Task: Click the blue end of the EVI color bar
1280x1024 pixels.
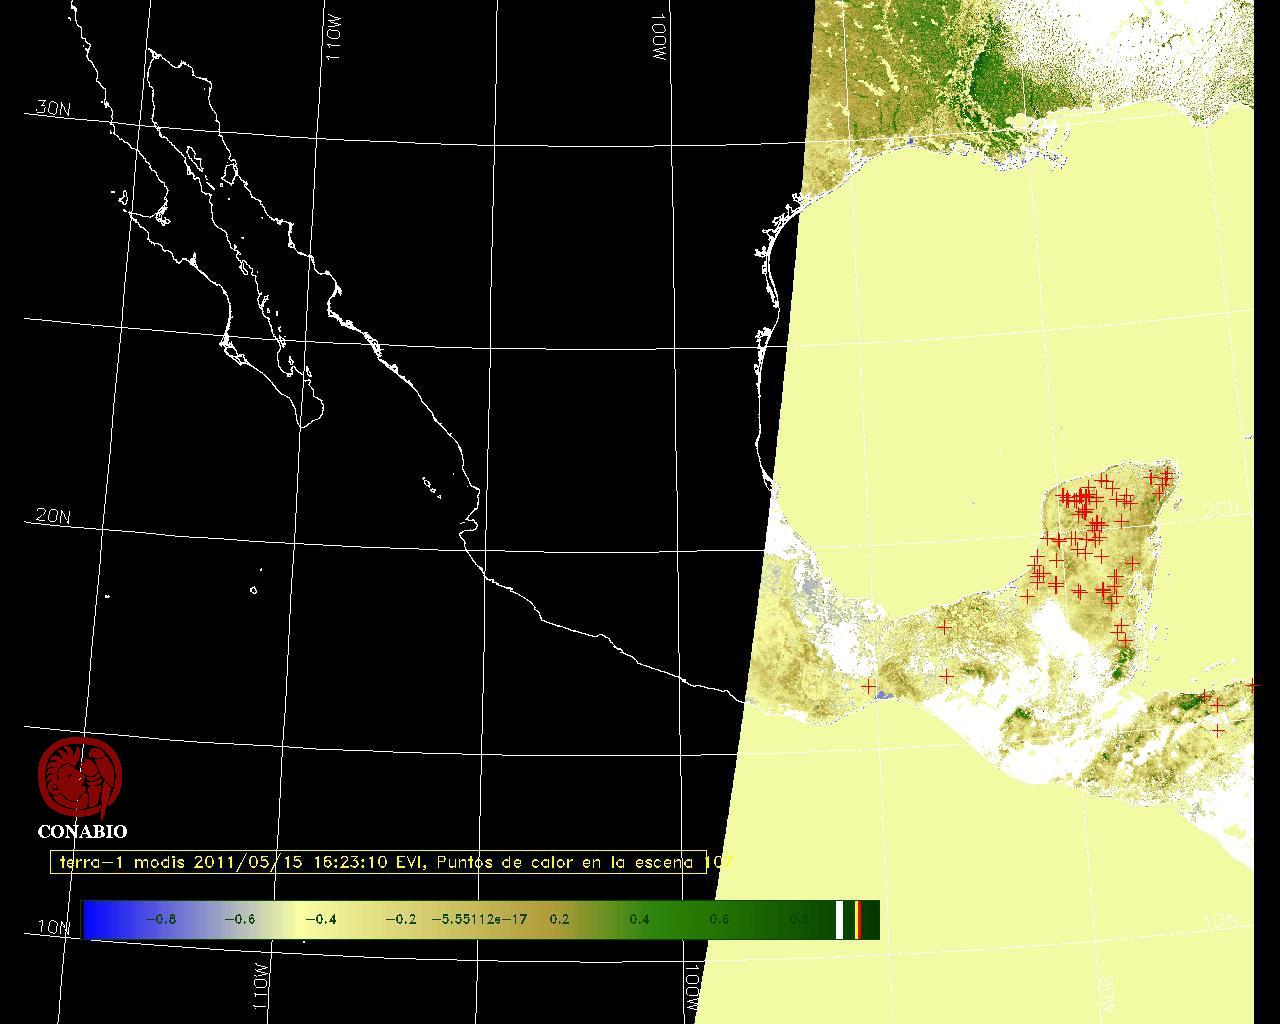Action: [x=96, y=919]
